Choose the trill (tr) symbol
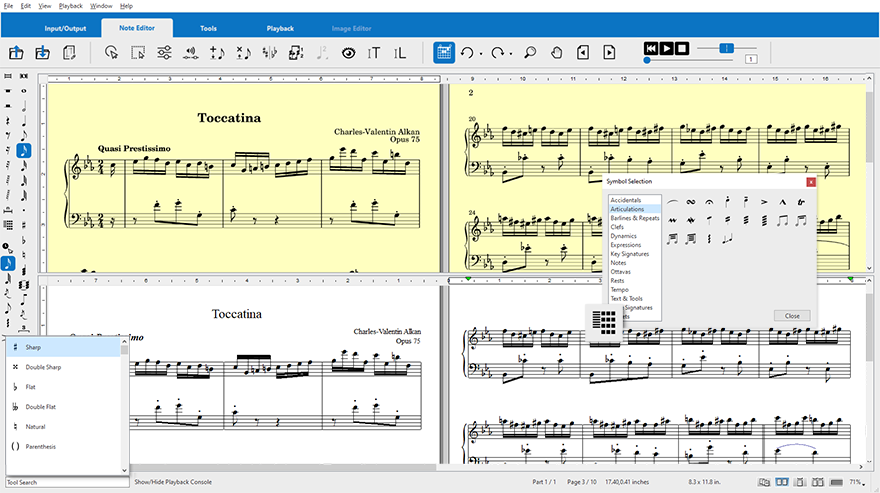The width and height of the screenshot is (880, 493). (x=801, y=202)
